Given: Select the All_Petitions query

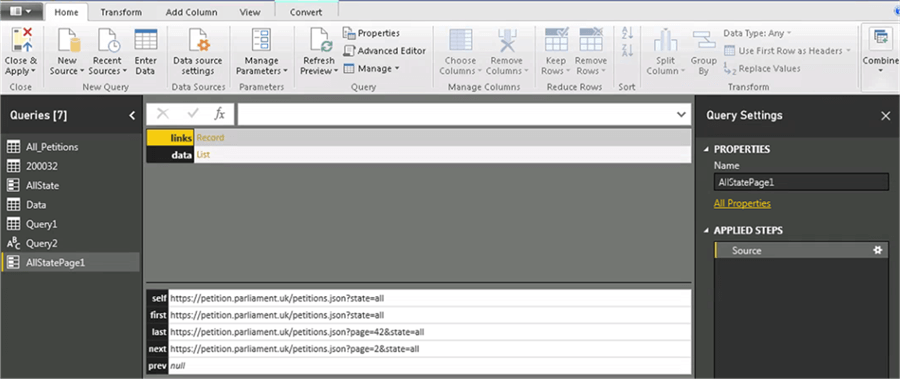Looking at the screenshot, I should pos(70,147).
